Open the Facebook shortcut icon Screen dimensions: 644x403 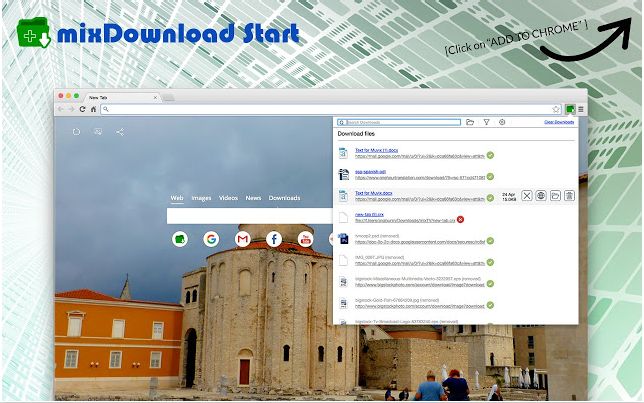274,239
